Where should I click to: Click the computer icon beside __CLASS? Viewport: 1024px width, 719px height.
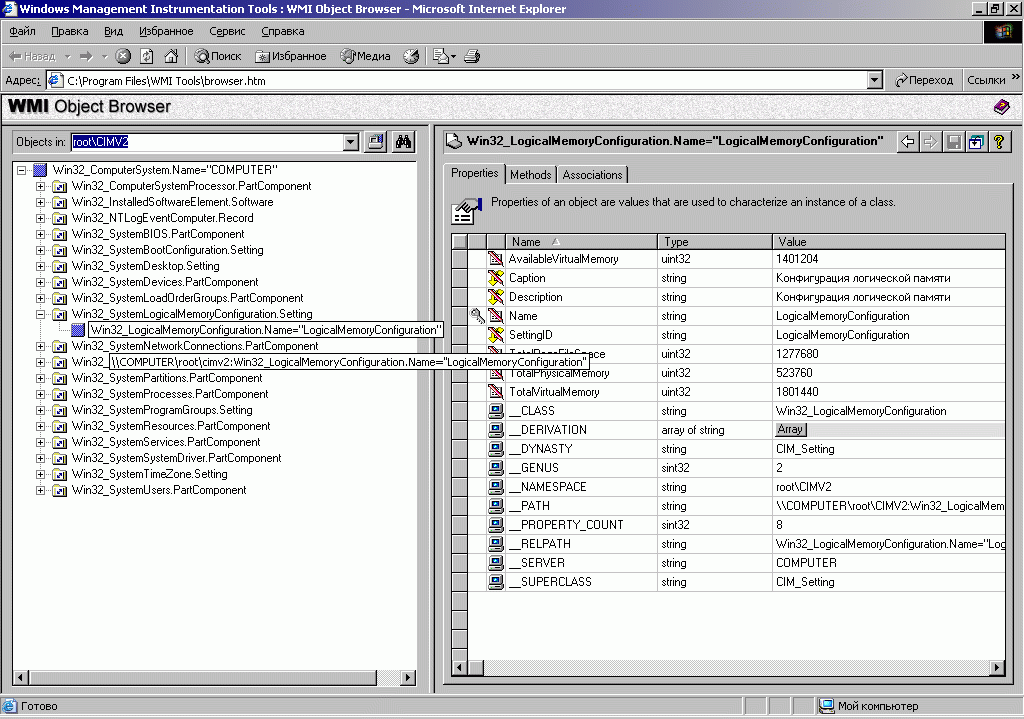click(496, 411)
